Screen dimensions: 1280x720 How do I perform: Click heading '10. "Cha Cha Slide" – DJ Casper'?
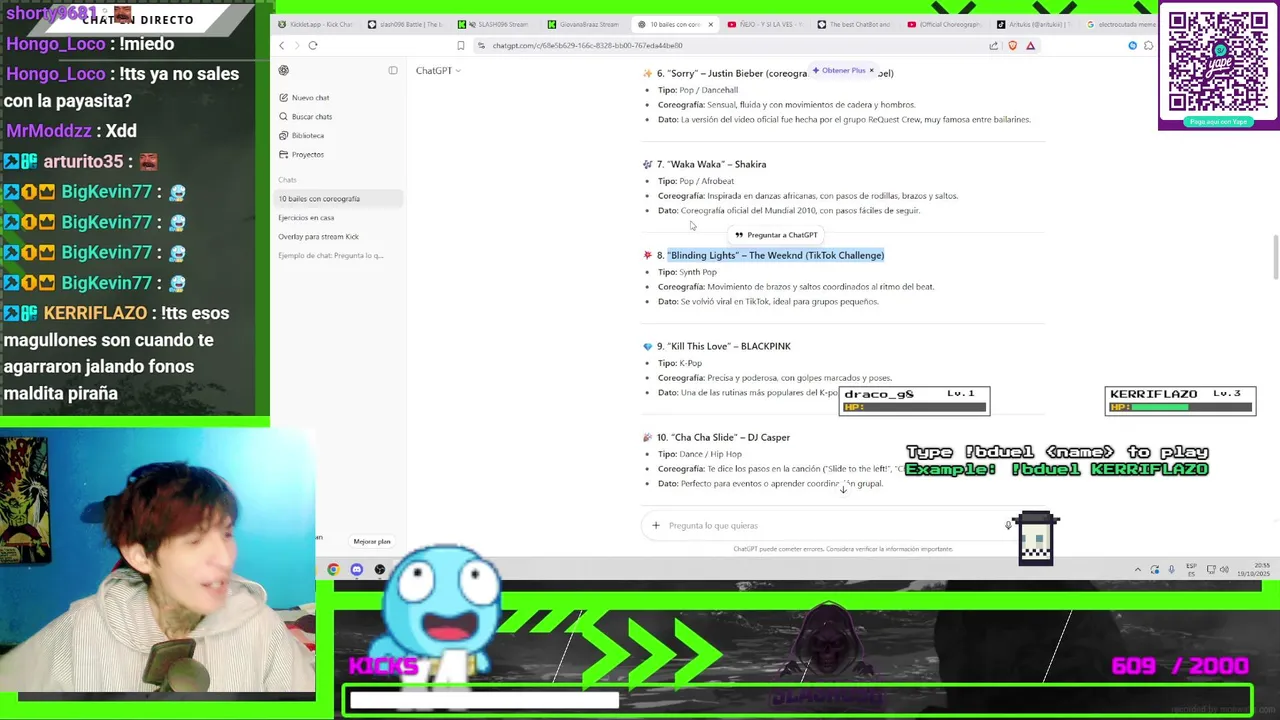(723, 437)
